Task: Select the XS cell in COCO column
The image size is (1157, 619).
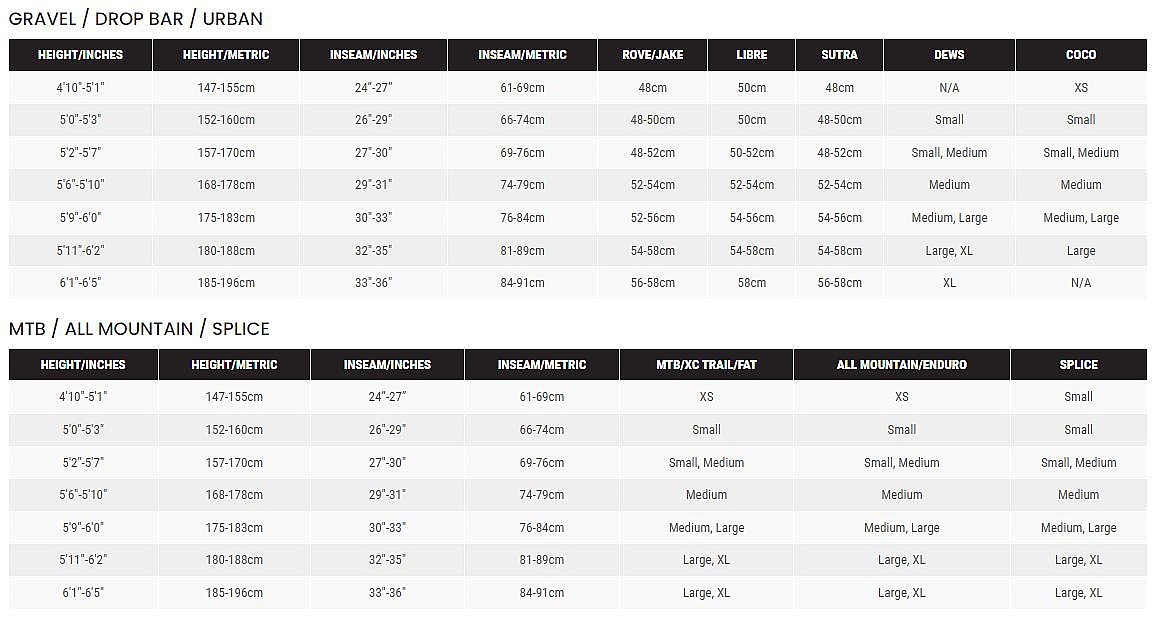Action: [1080, 88]
